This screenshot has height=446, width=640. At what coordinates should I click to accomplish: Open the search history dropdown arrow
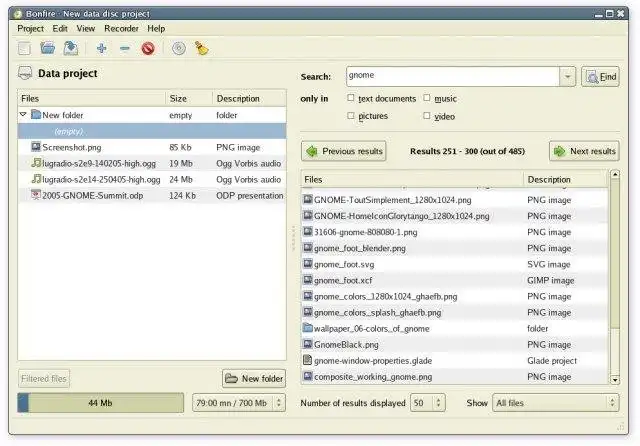tap(567, 77)
